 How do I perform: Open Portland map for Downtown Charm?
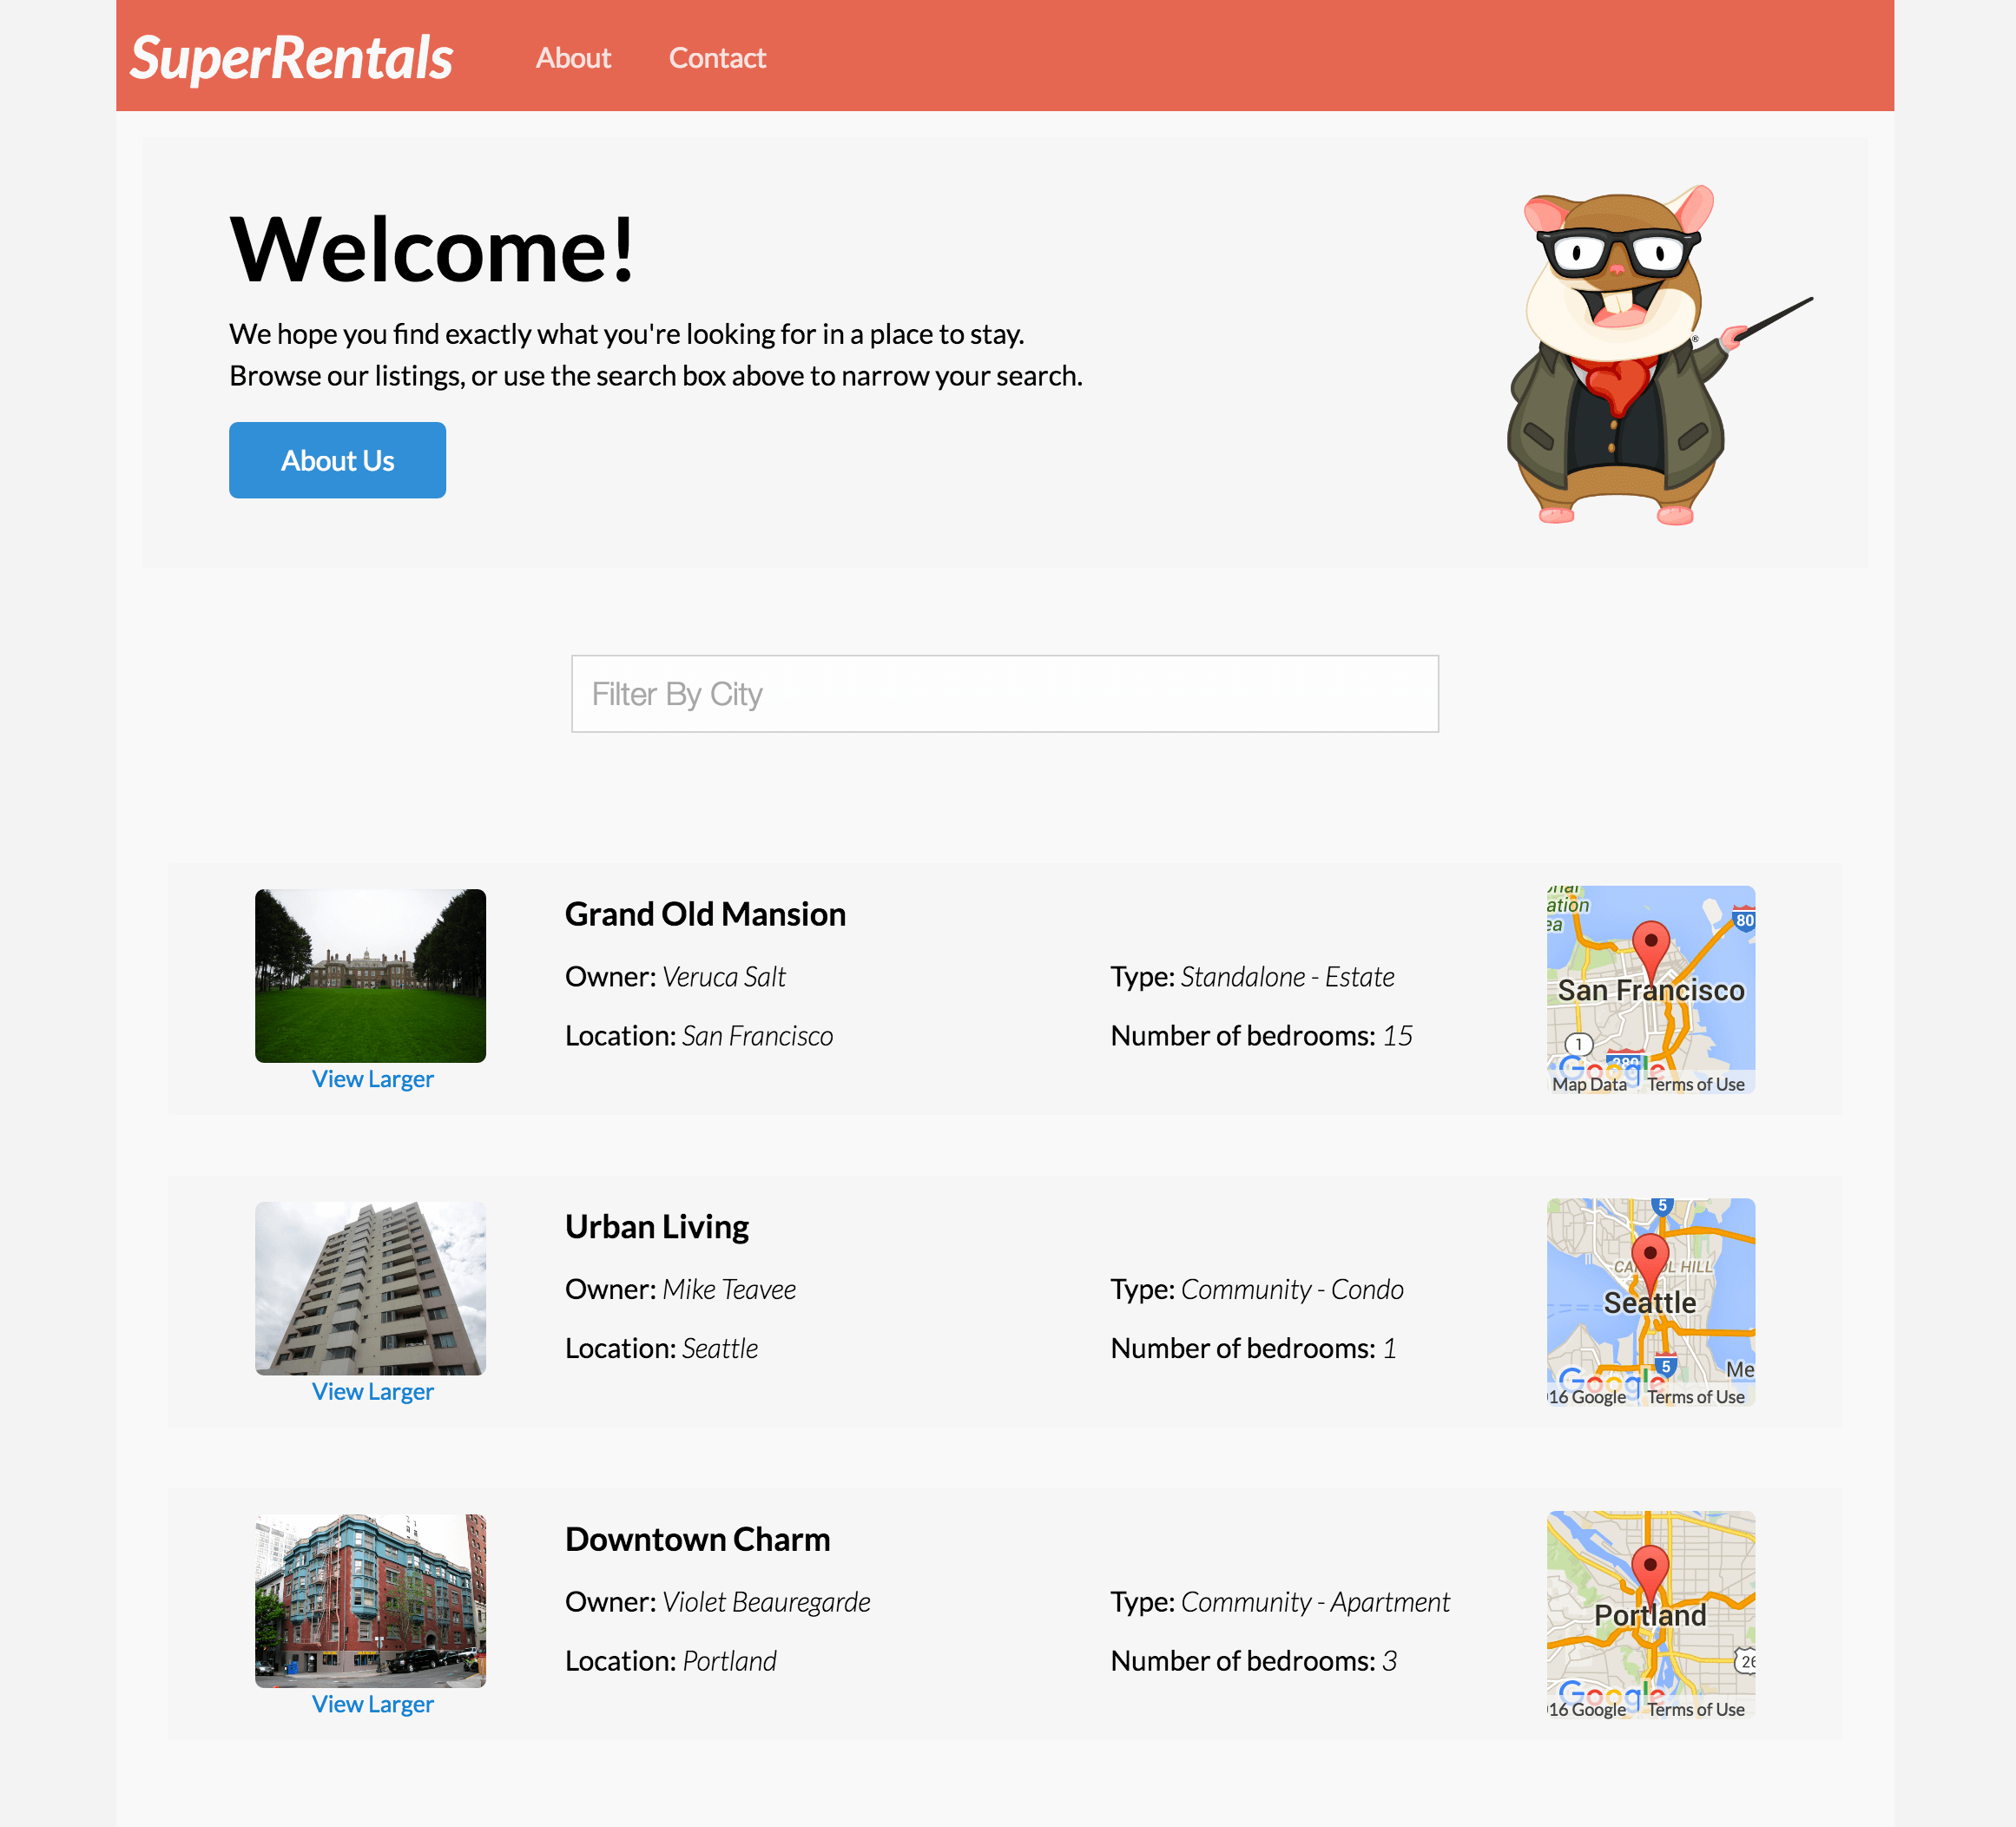pos(1650,1614)
